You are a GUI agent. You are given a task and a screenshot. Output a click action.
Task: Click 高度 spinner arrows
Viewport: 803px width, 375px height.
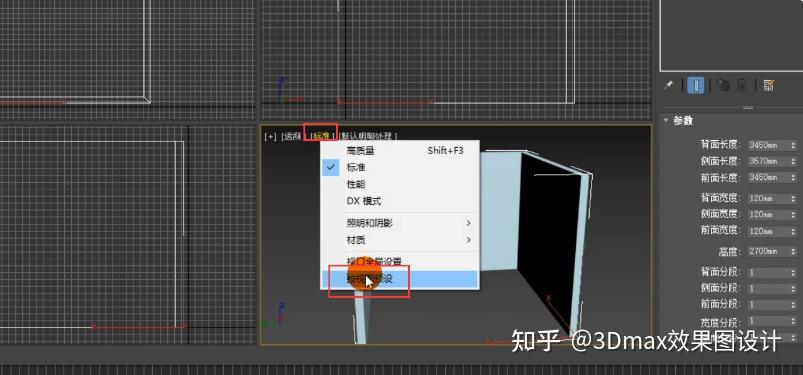point(793,251)
